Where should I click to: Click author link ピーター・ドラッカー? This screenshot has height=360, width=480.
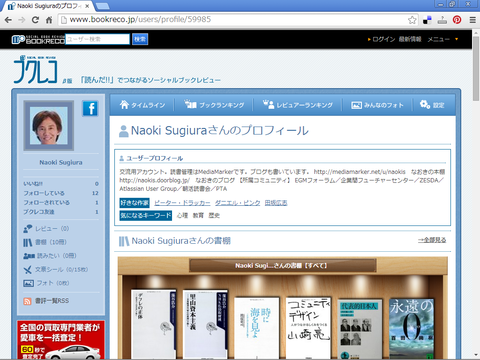[182, 203]
